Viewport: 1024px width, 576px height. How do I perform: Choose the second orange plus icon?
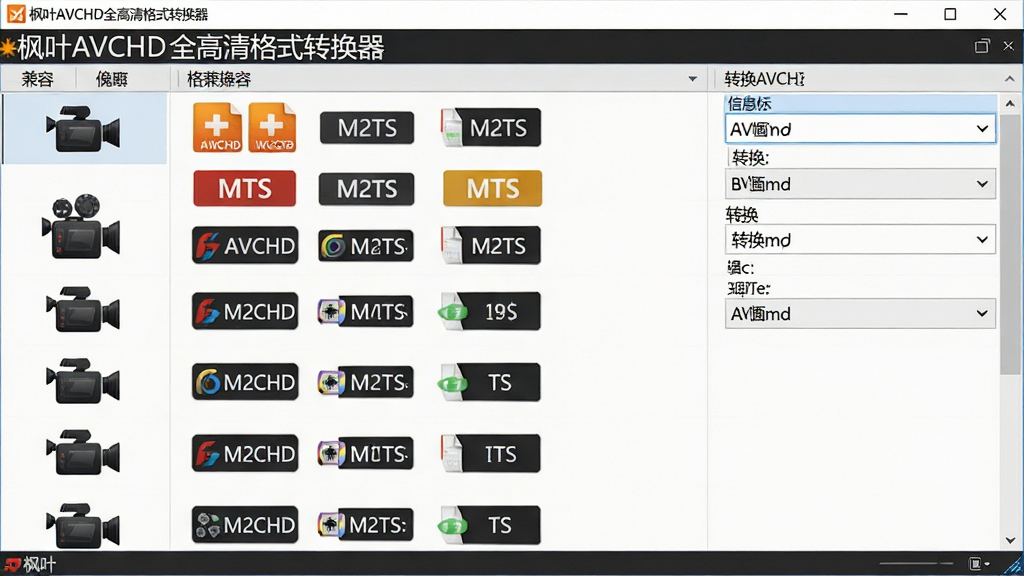point(272,127)
